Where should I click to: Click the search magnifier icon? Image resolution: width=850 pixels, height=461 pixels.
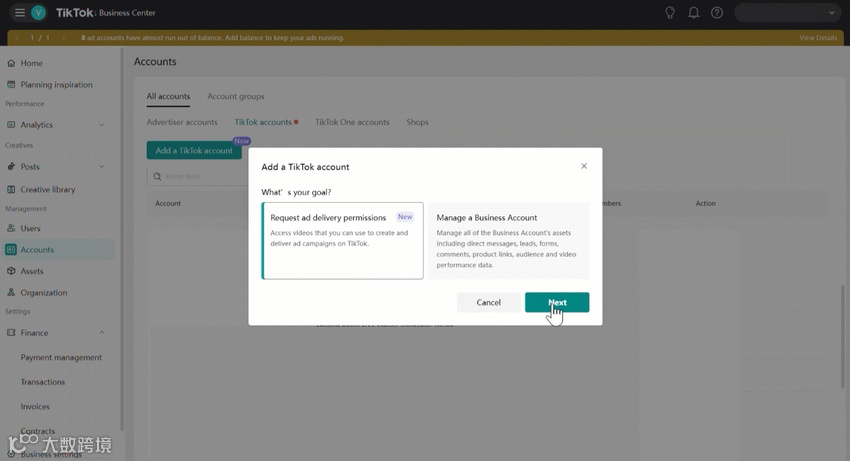157,176
